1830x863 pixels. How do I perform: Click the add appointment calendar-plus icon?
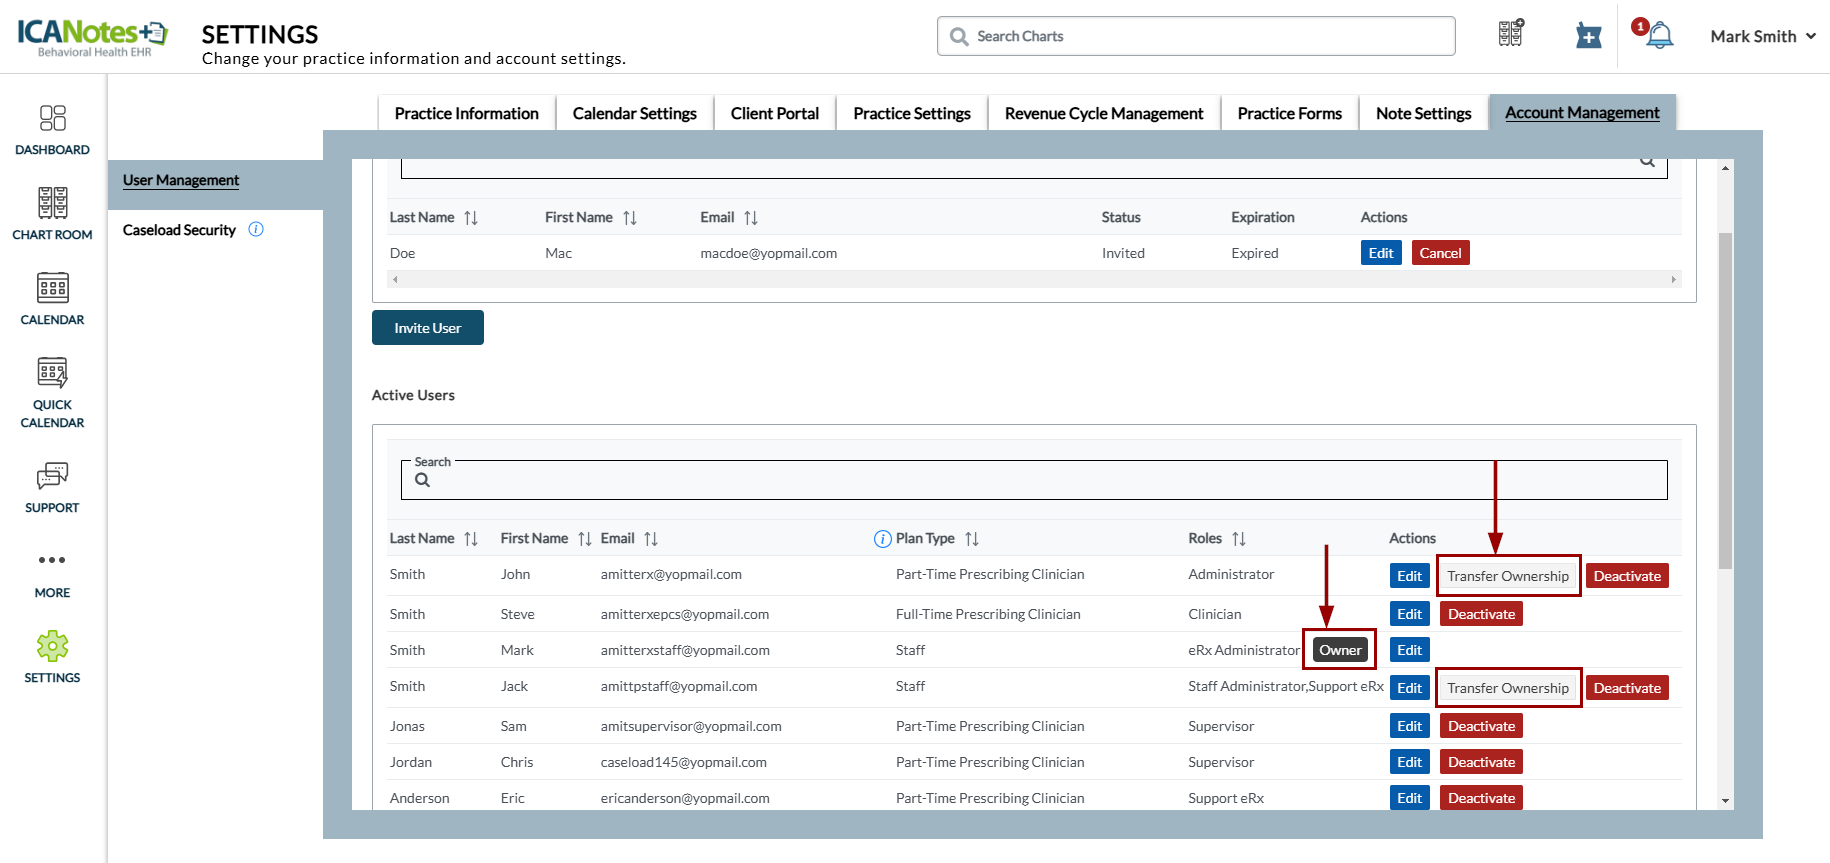1588,36
